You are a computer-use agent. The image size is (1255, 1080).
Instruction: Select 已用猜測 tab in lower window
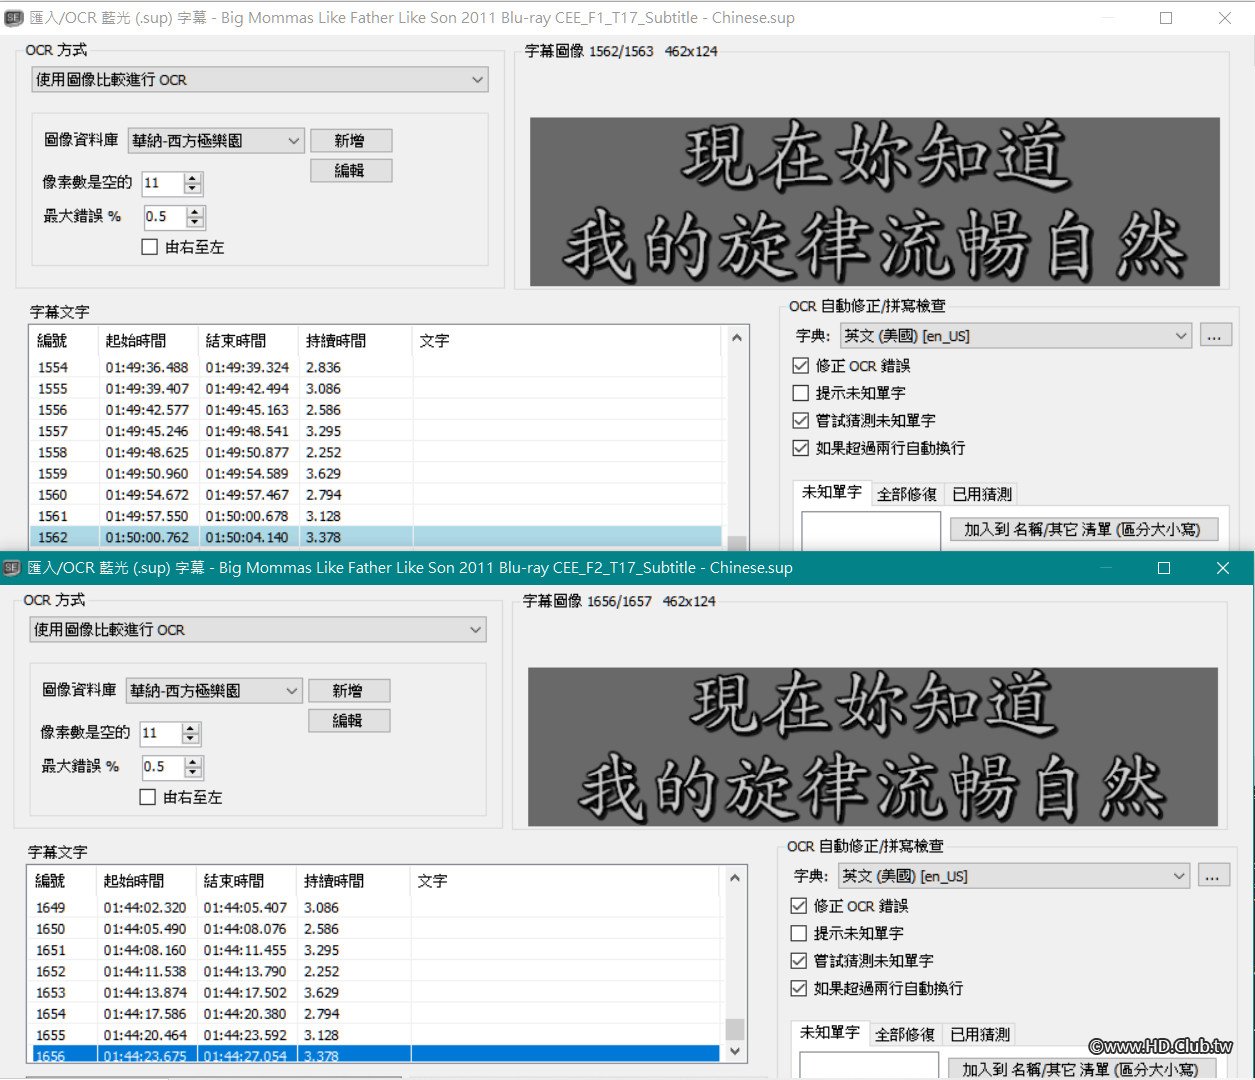pyautogui.click(x=980, y=1034)
